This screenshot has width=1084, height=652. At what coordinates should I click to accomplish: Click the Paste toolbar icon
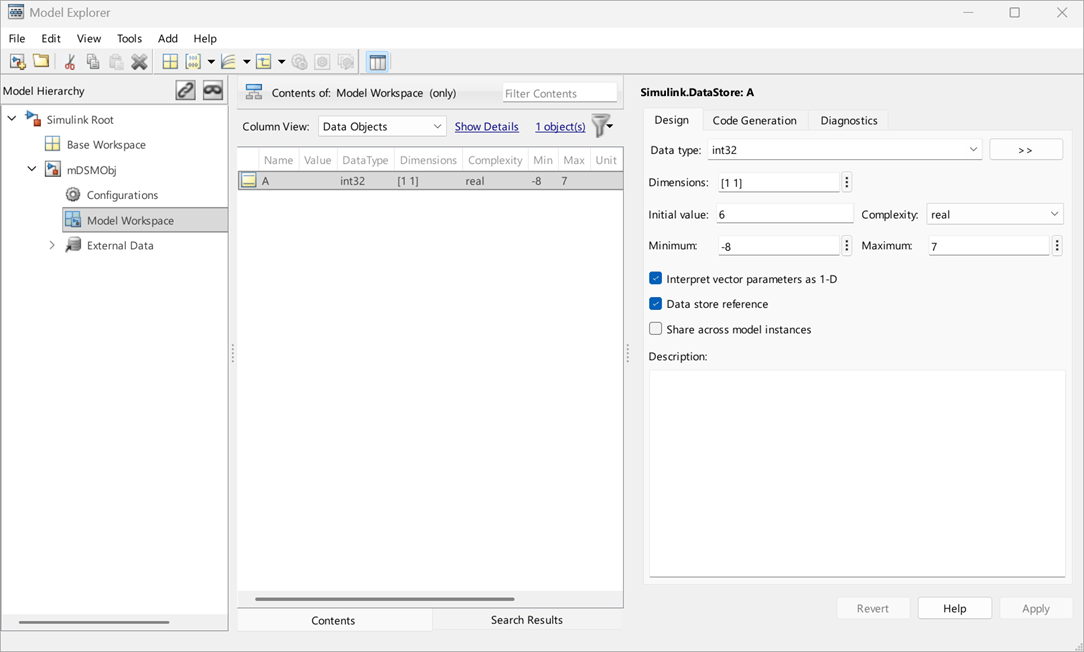click(x=116, y=62)
